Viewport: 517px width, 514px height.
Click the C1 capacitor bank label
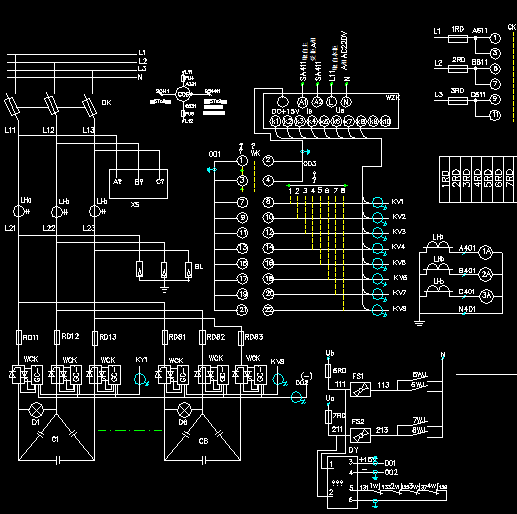pyautogui.click(x=55, y=439)
